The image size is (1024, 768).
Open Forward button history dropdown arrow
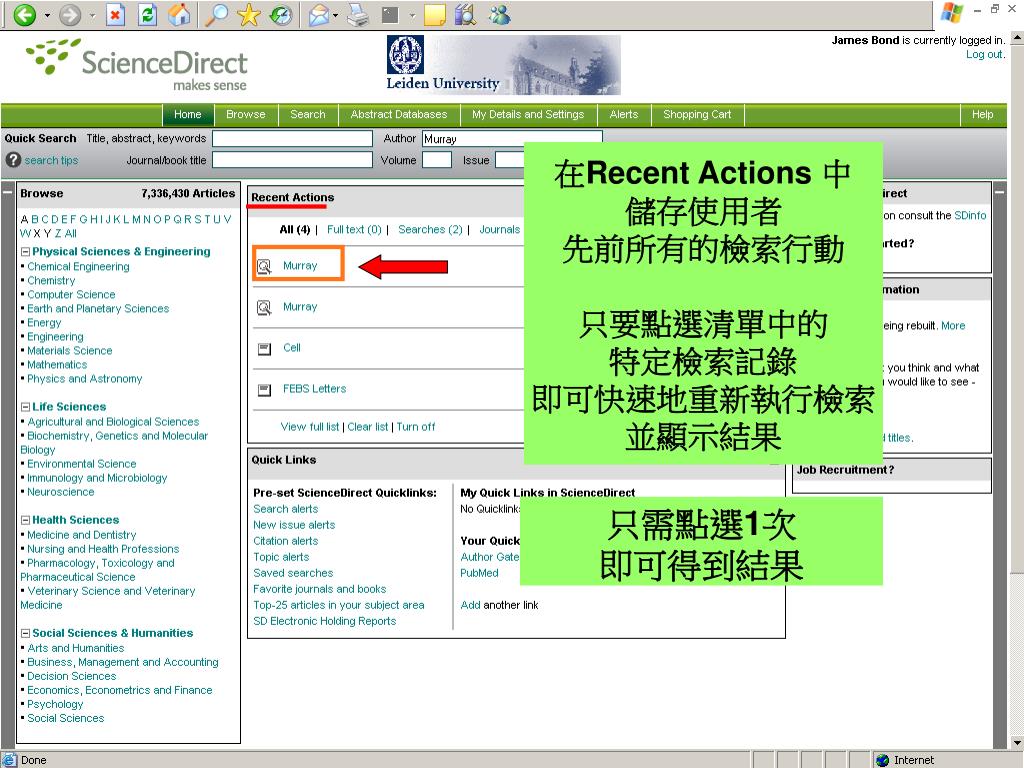pyautogui.click(x=92, y=15)
